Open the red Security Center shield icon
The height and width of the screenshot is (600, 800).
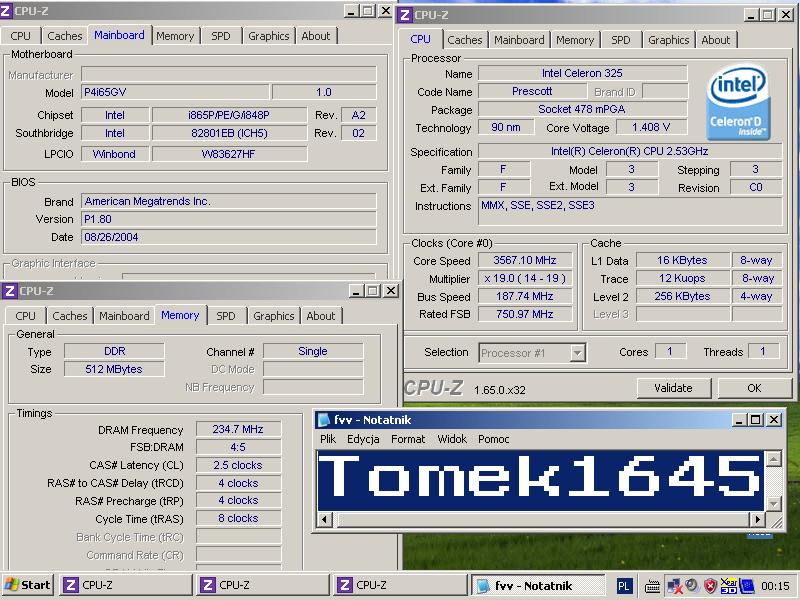coord(710,586)
